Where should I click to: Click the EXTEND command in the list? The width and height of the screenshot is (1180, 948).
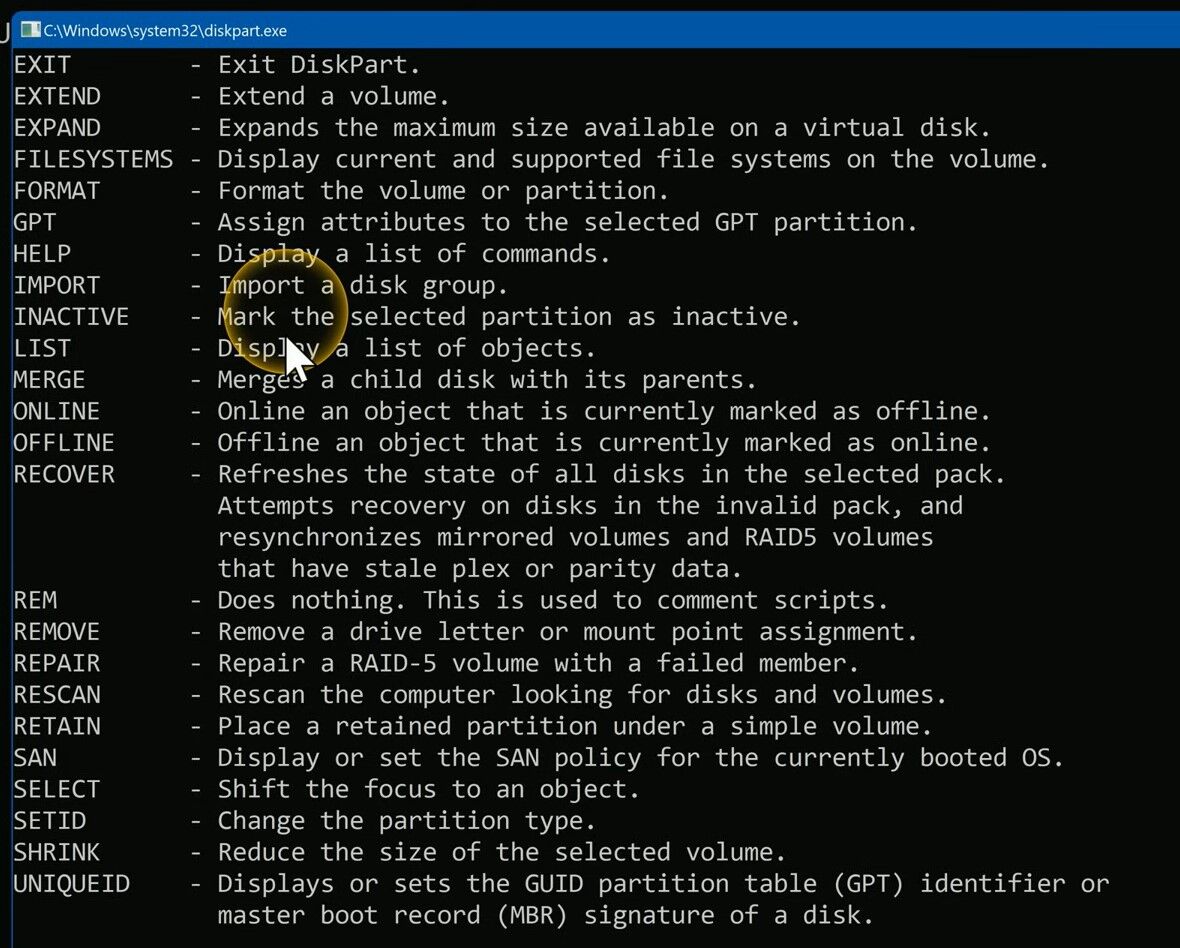[57, 97]
